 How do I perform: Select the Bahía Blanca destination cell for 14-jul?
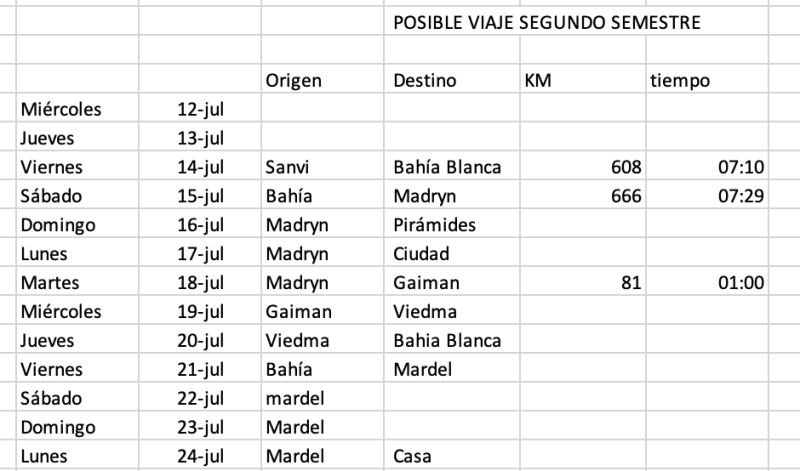(x=452, y=166)
